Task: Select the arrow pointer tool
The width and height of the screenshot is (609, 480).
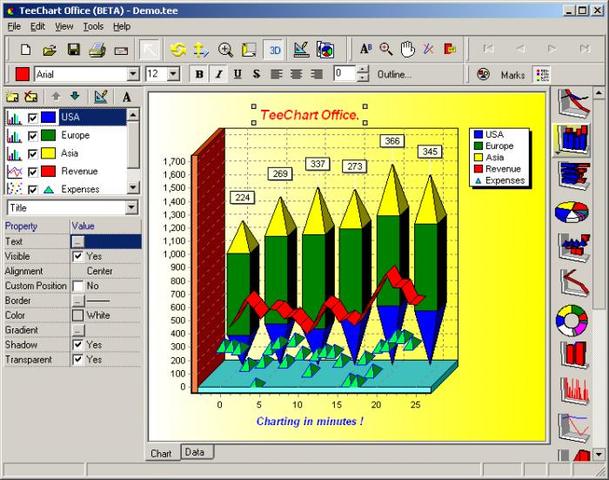Action: point(150,50)
